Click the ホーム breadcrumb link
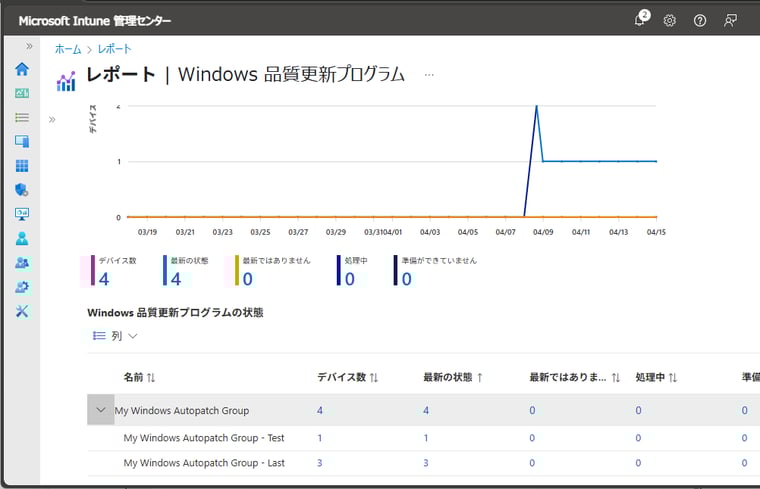 (68, 48)
